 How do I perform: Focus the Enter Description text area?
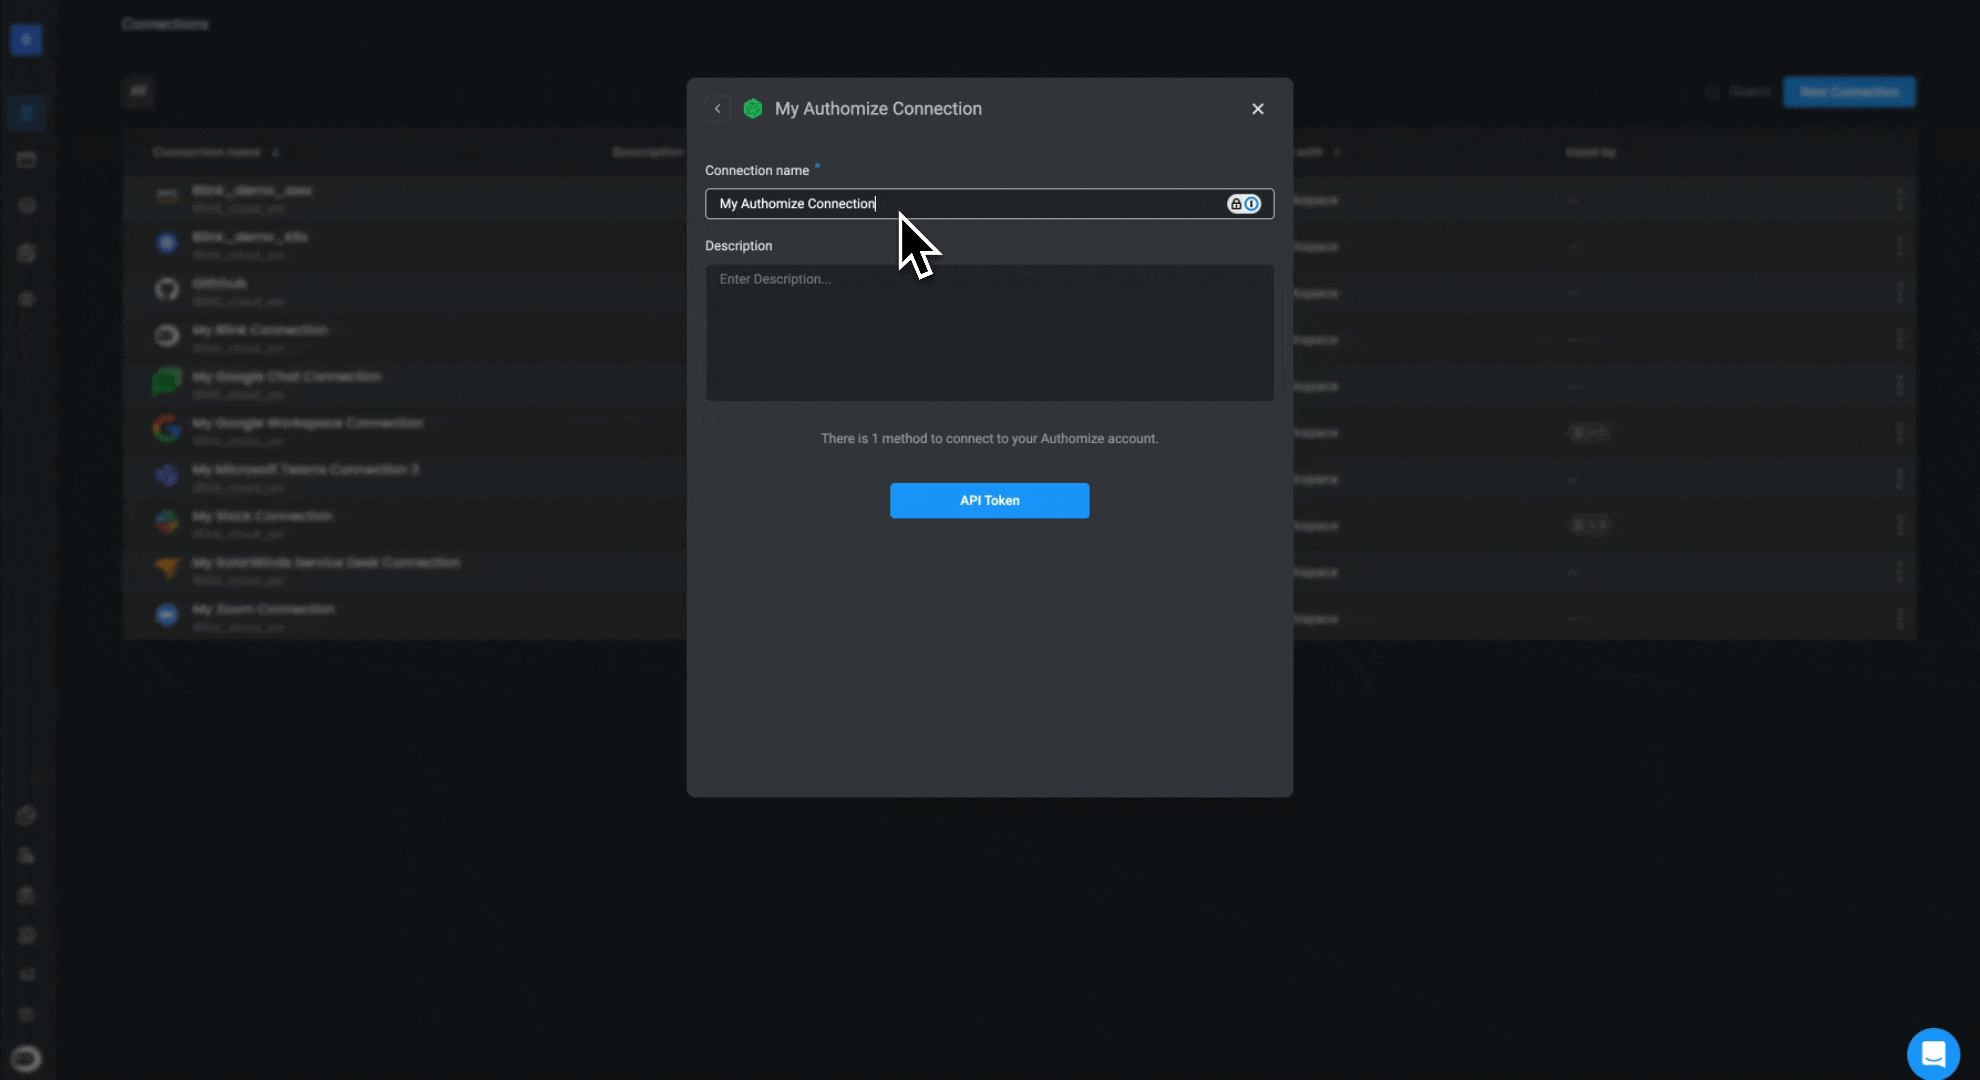pyautogui.click(x=989, y=332)
